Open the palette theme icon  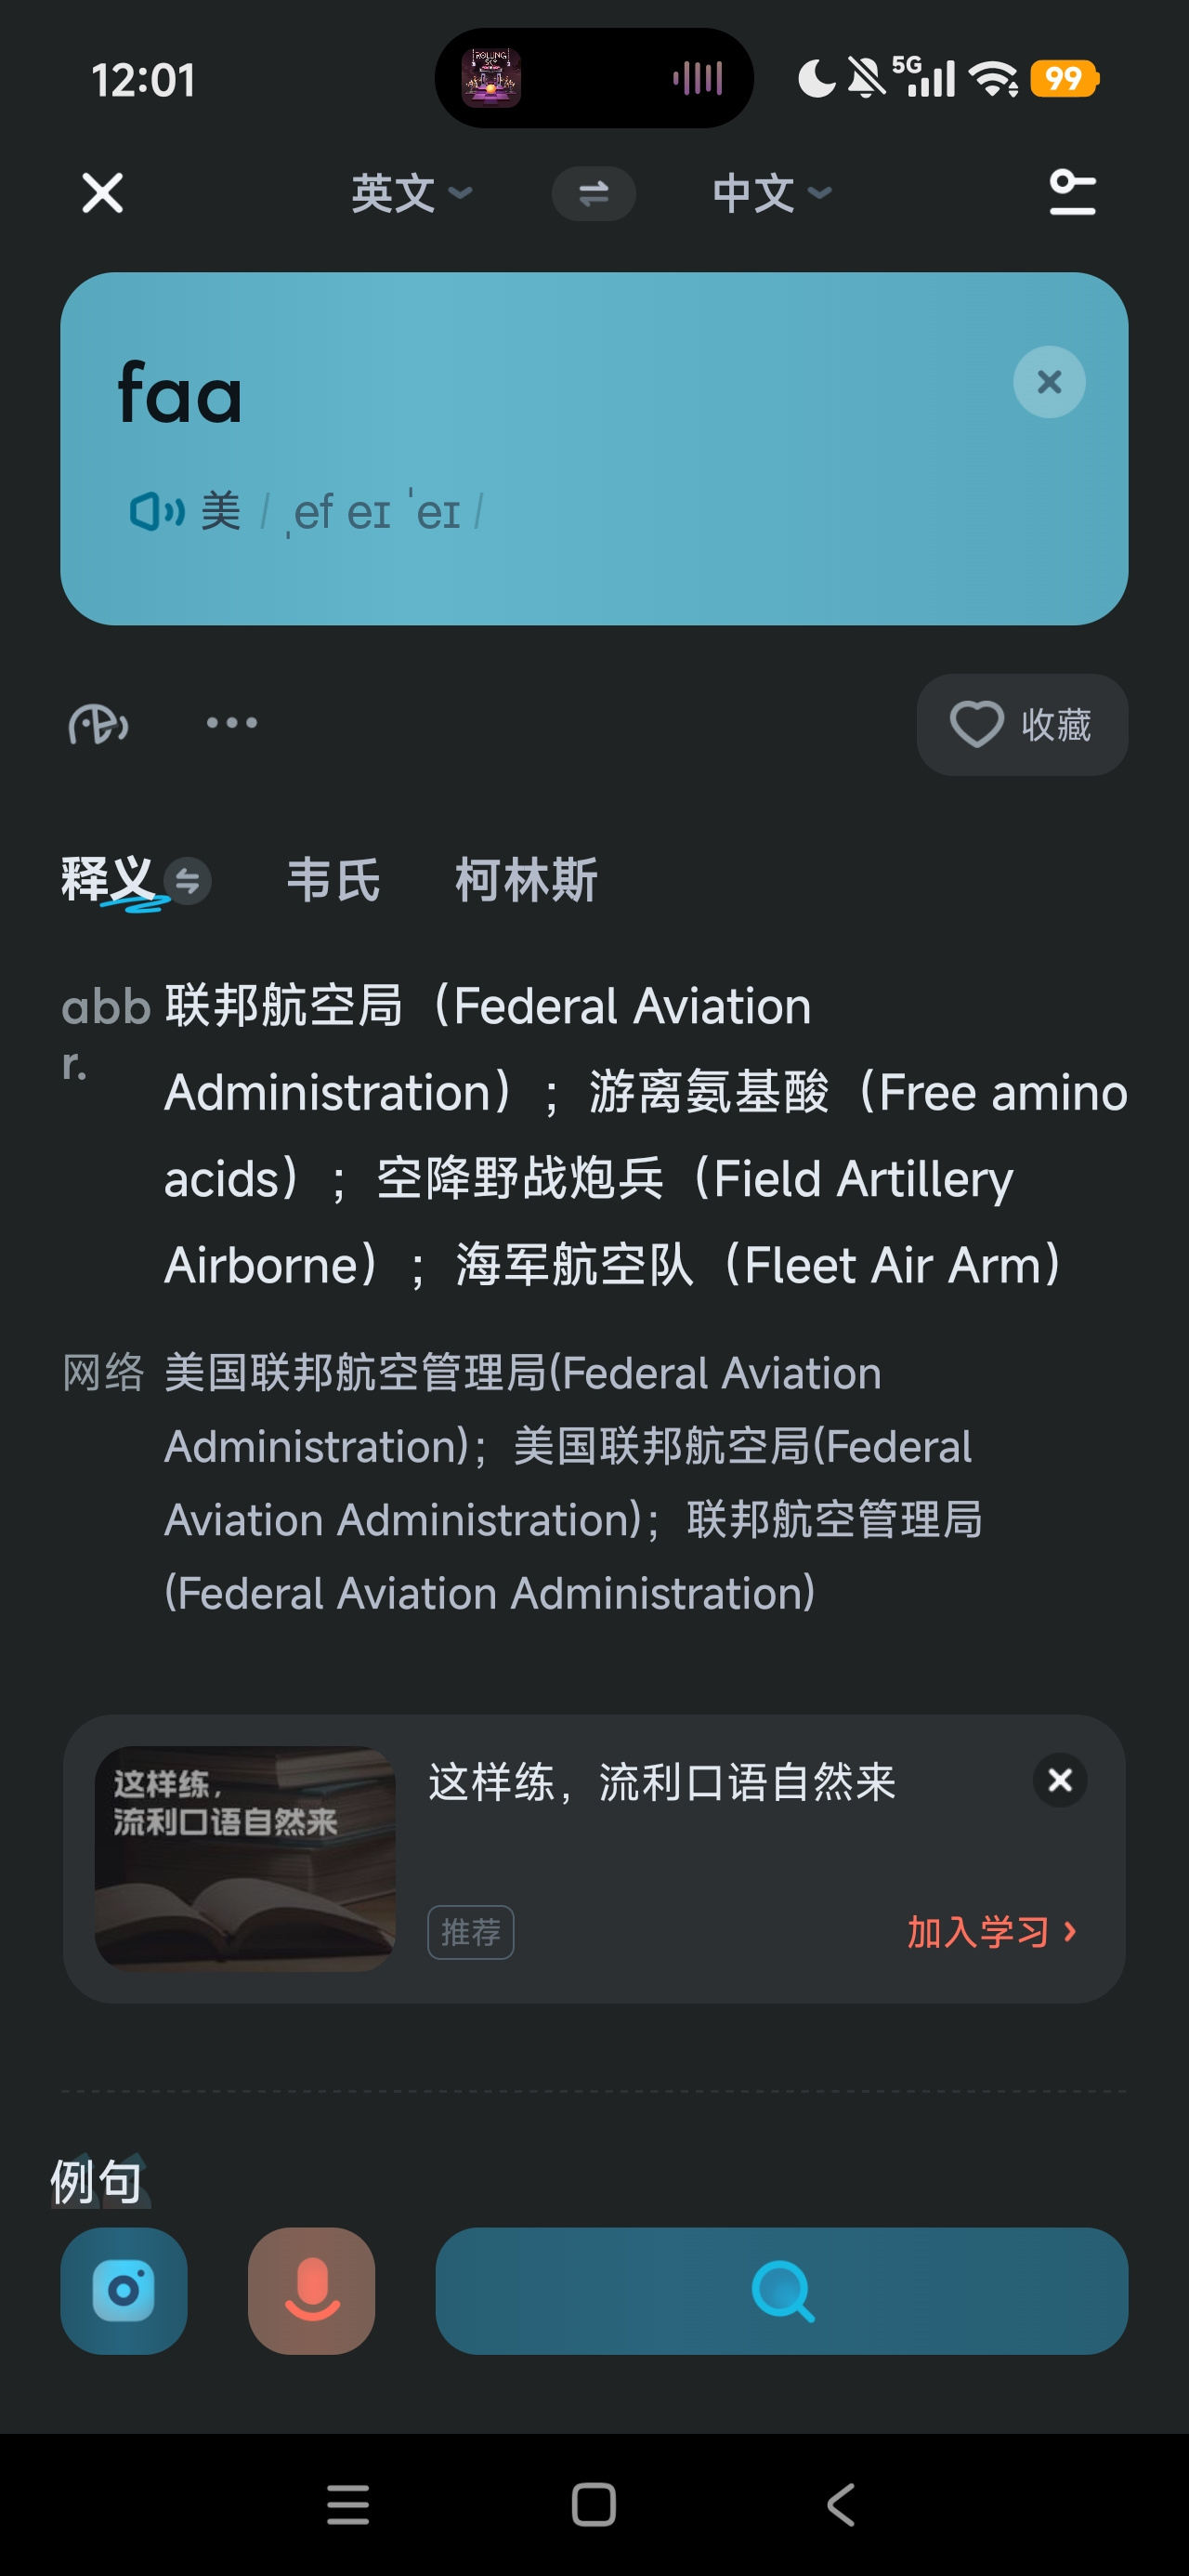pos(98,724)
